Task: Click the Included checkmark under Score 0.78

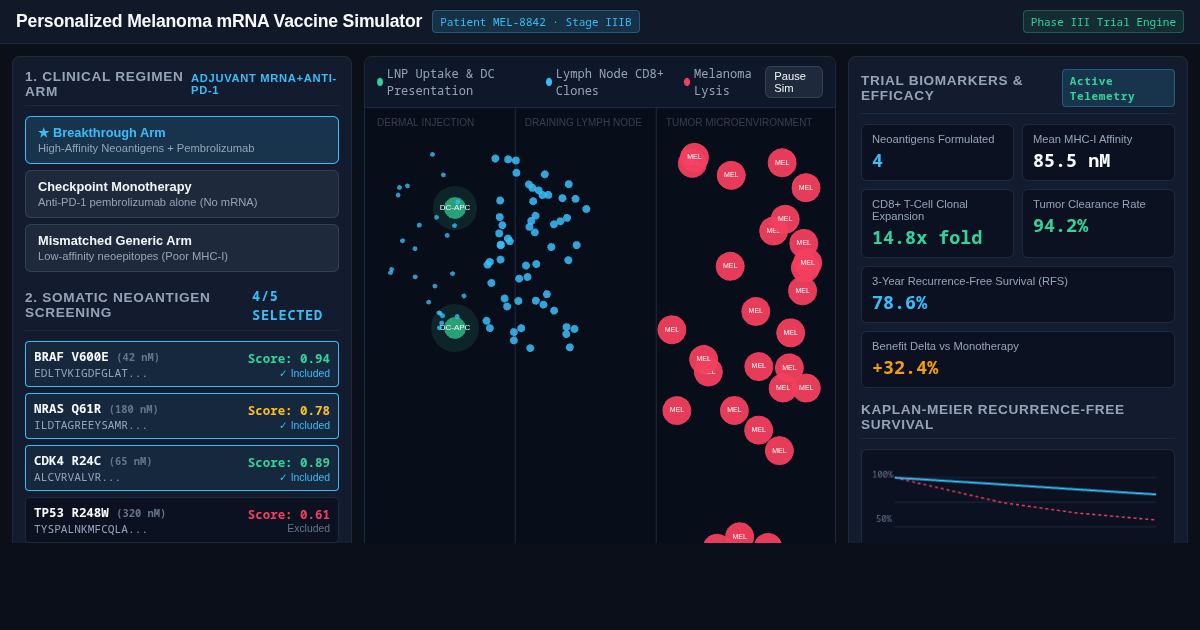Action: click(x=304, y=426)
